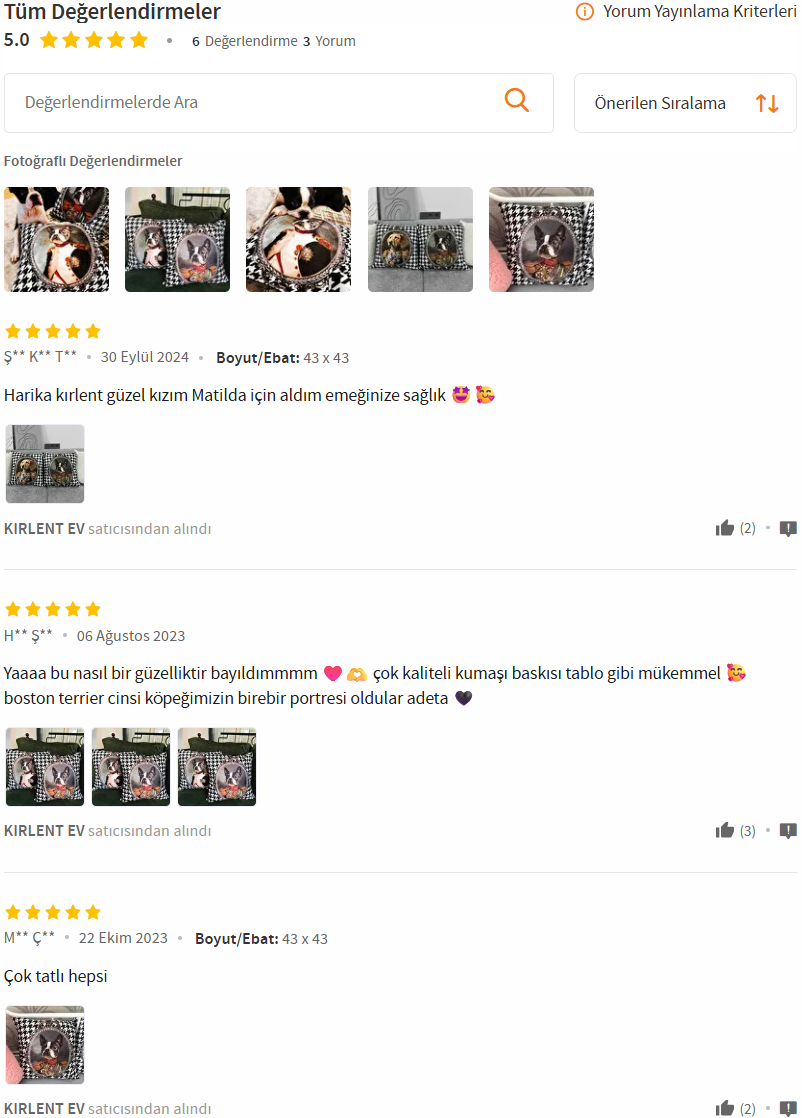Like the 06 Ağustos 2023 review
Screen dimensions: 802x1118
coord(725,831)
